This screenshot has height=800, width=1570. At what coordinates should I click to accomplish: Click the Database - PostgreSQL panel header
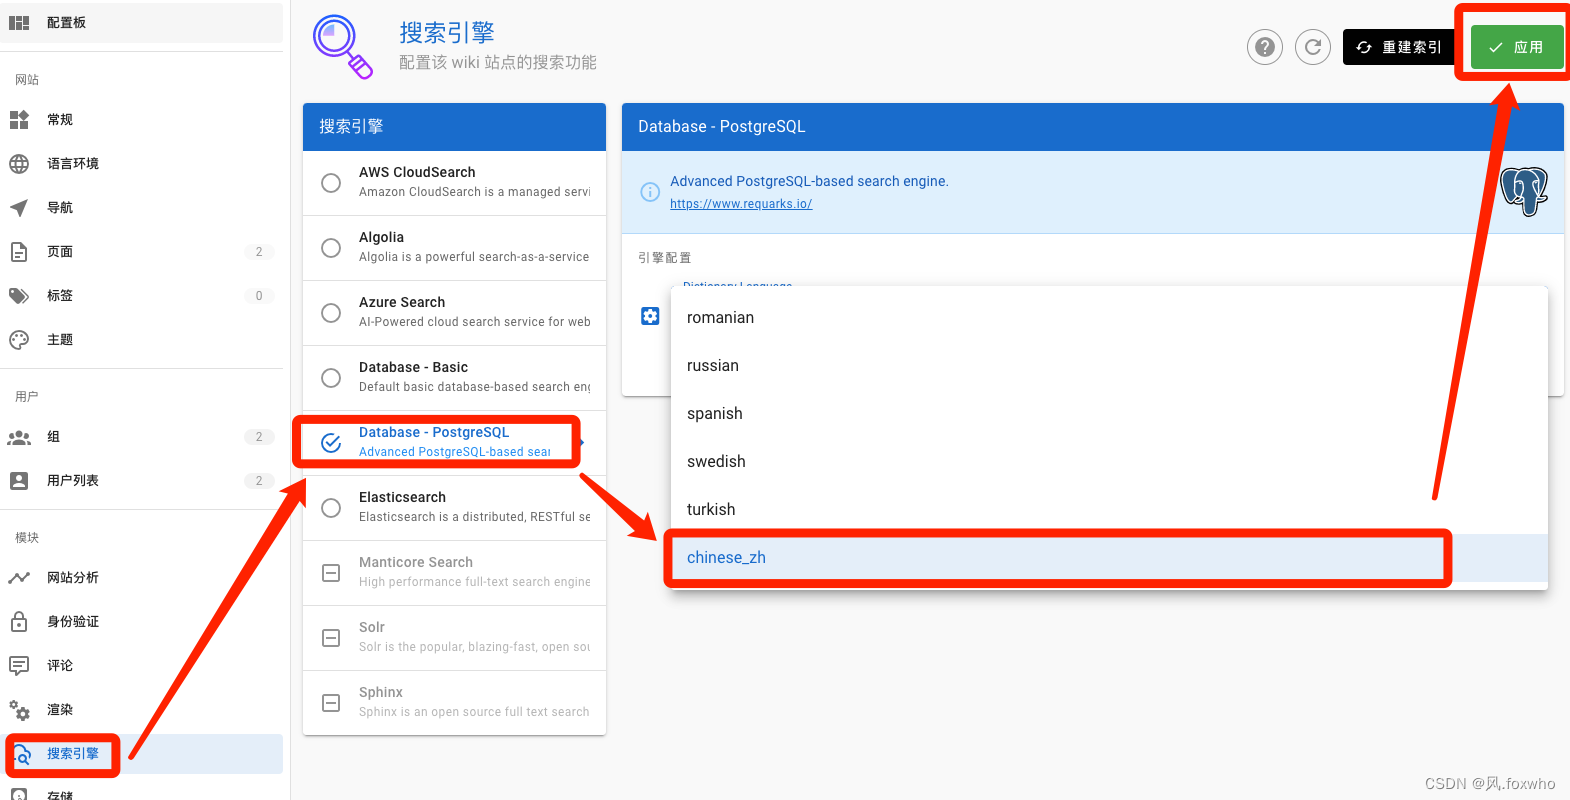point(1093,127)
